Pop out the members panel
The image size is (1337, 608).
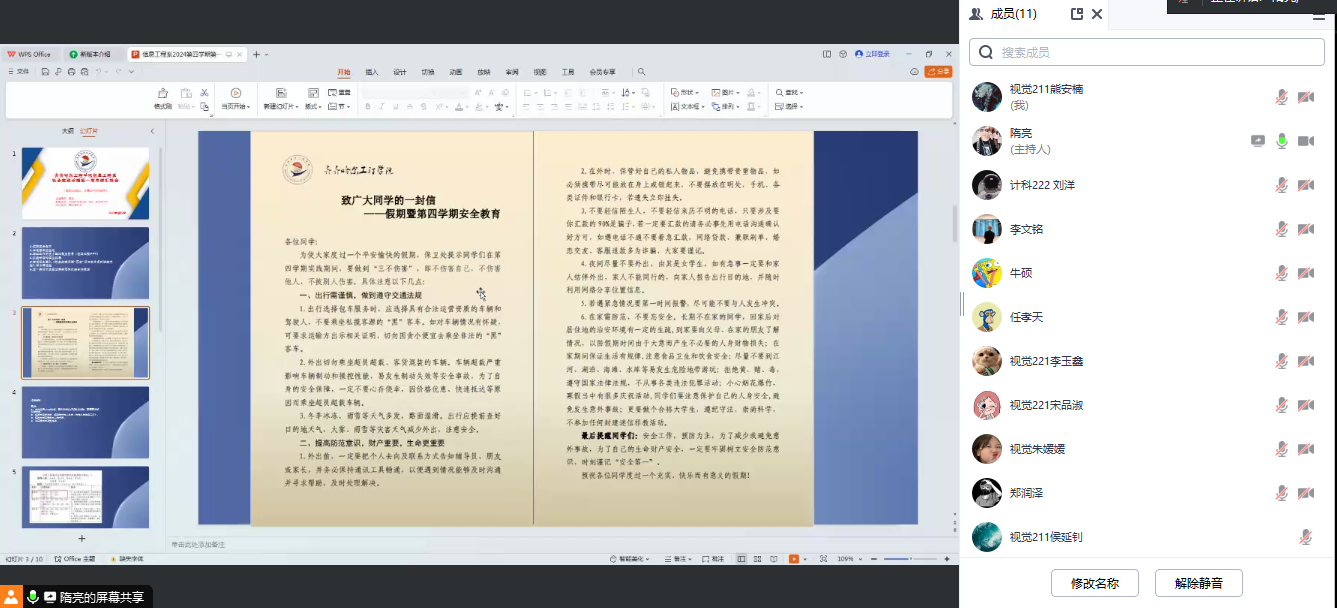tap(1077, 14)
